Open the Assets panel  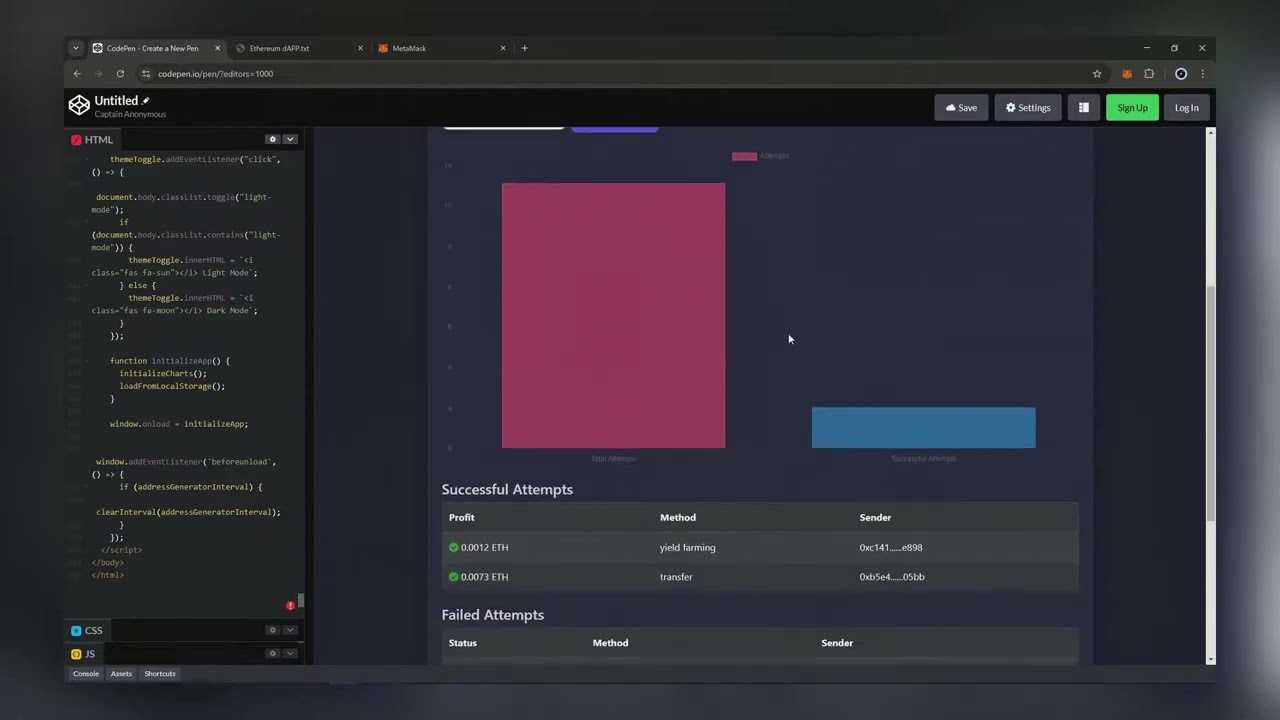pos(121,674)
